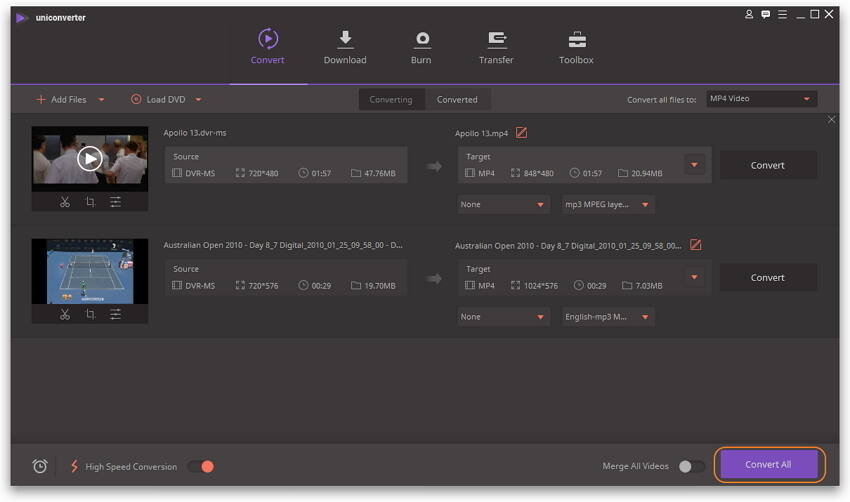Expand the Add Files dropdown arrow
Viewport: 850px width, 502px height.
(x=101, y=100)
